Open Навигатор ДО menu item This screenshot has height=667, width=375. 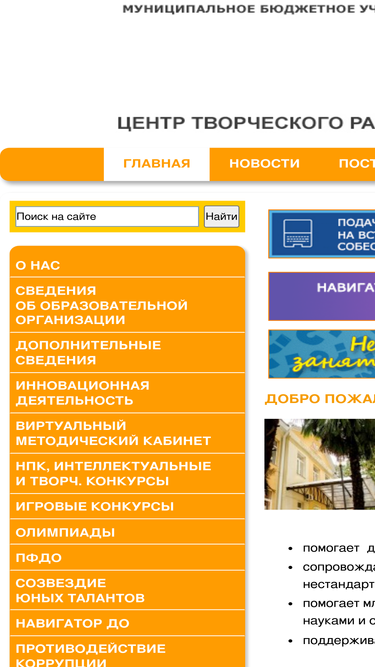128,623
